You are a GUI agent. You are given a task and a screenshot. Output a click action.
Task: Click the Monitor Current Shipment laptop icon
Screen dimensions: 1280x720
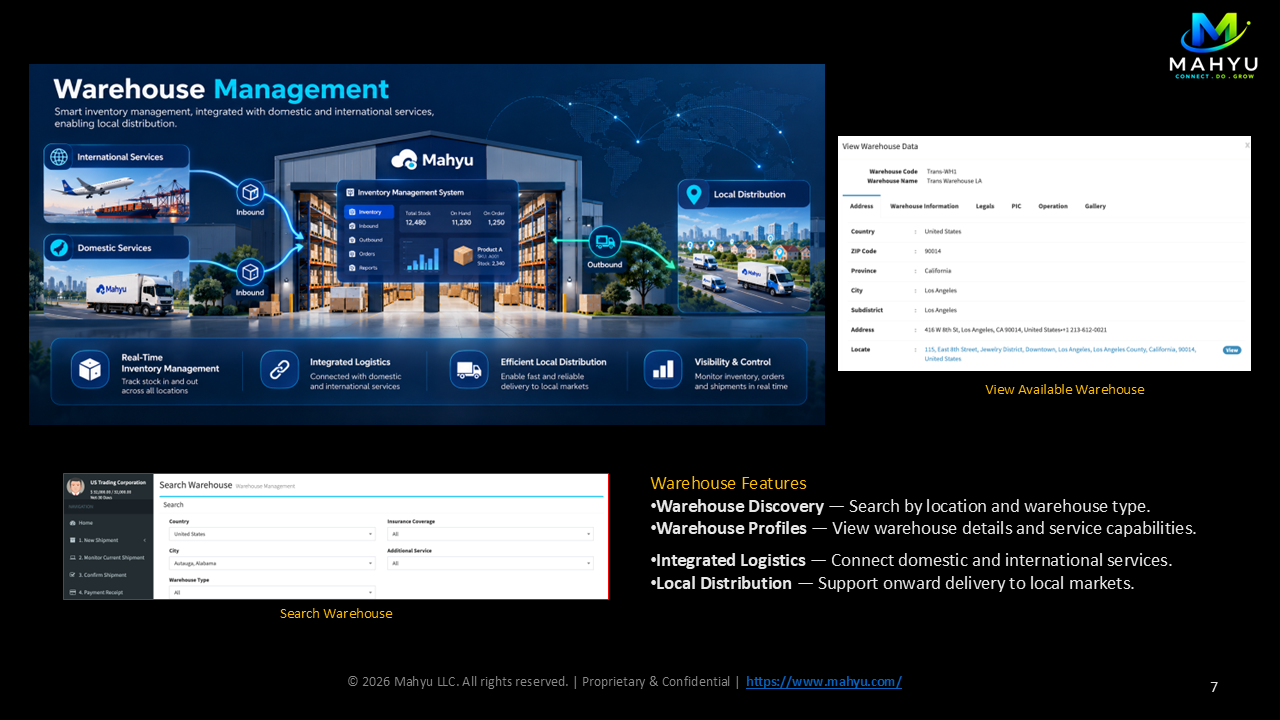click(73, 558)
